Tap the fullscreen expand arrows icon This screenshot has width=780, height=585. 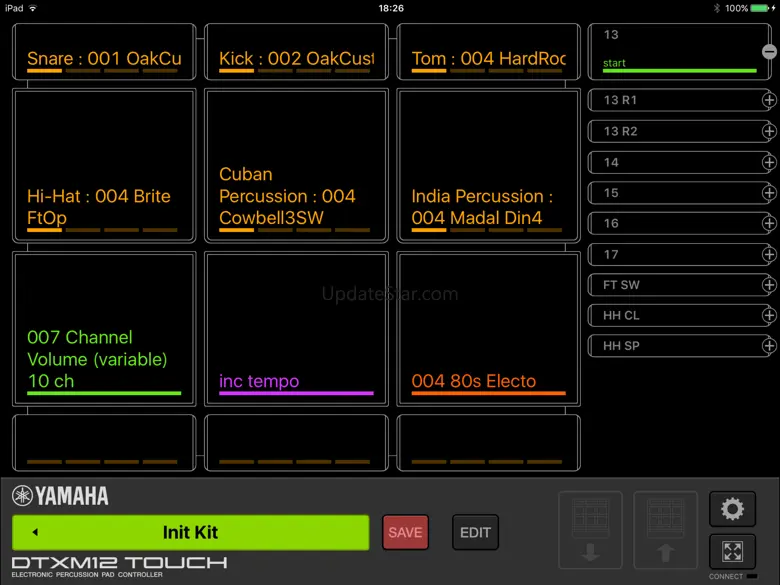732,551
